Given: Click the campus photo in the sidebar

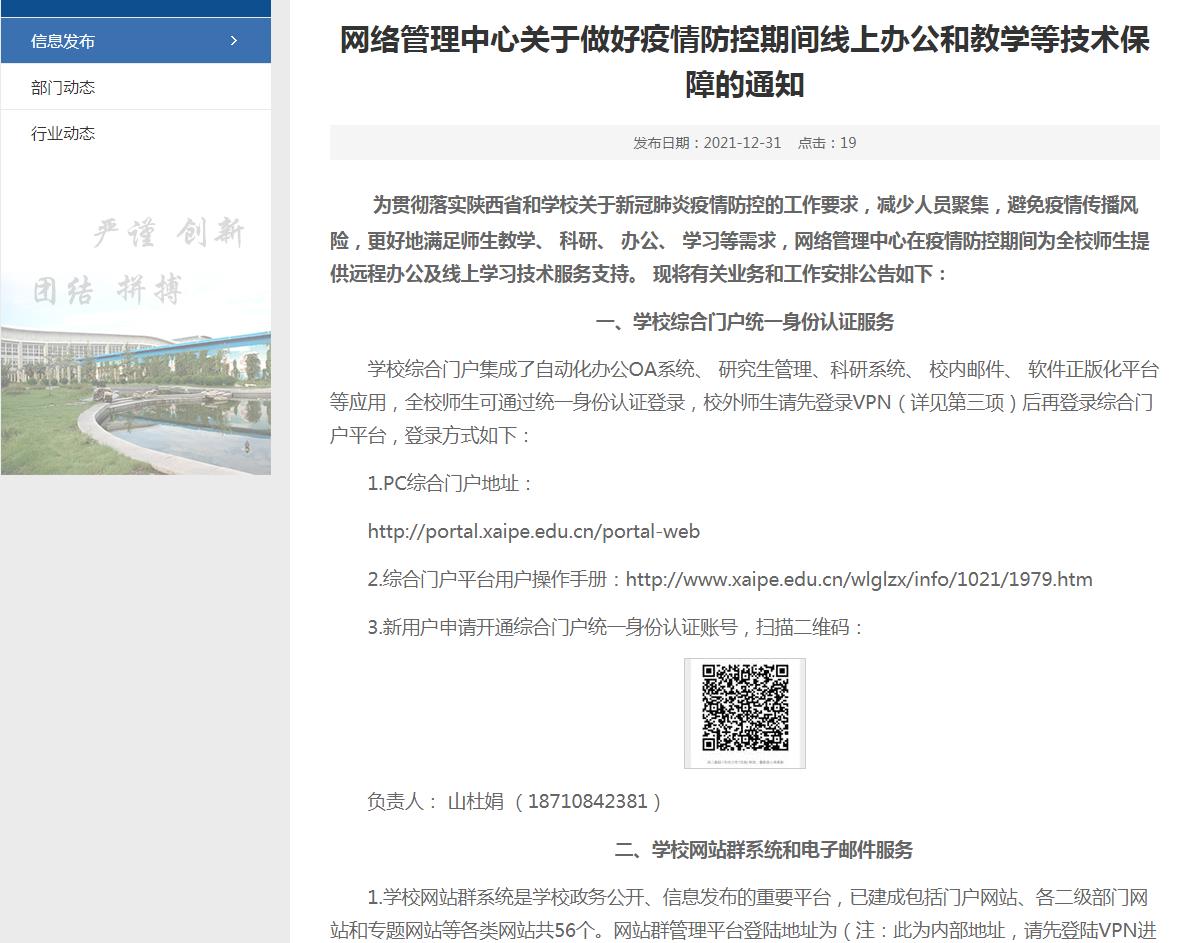Looking at the screenshot, I should click(x=135, y=400).
